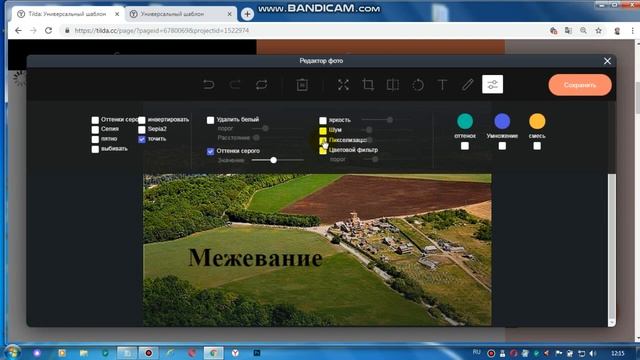The height and width of the screenshot is (360, 640).
Task: Check the пятно filter checkbox
Action: (95, 139)
